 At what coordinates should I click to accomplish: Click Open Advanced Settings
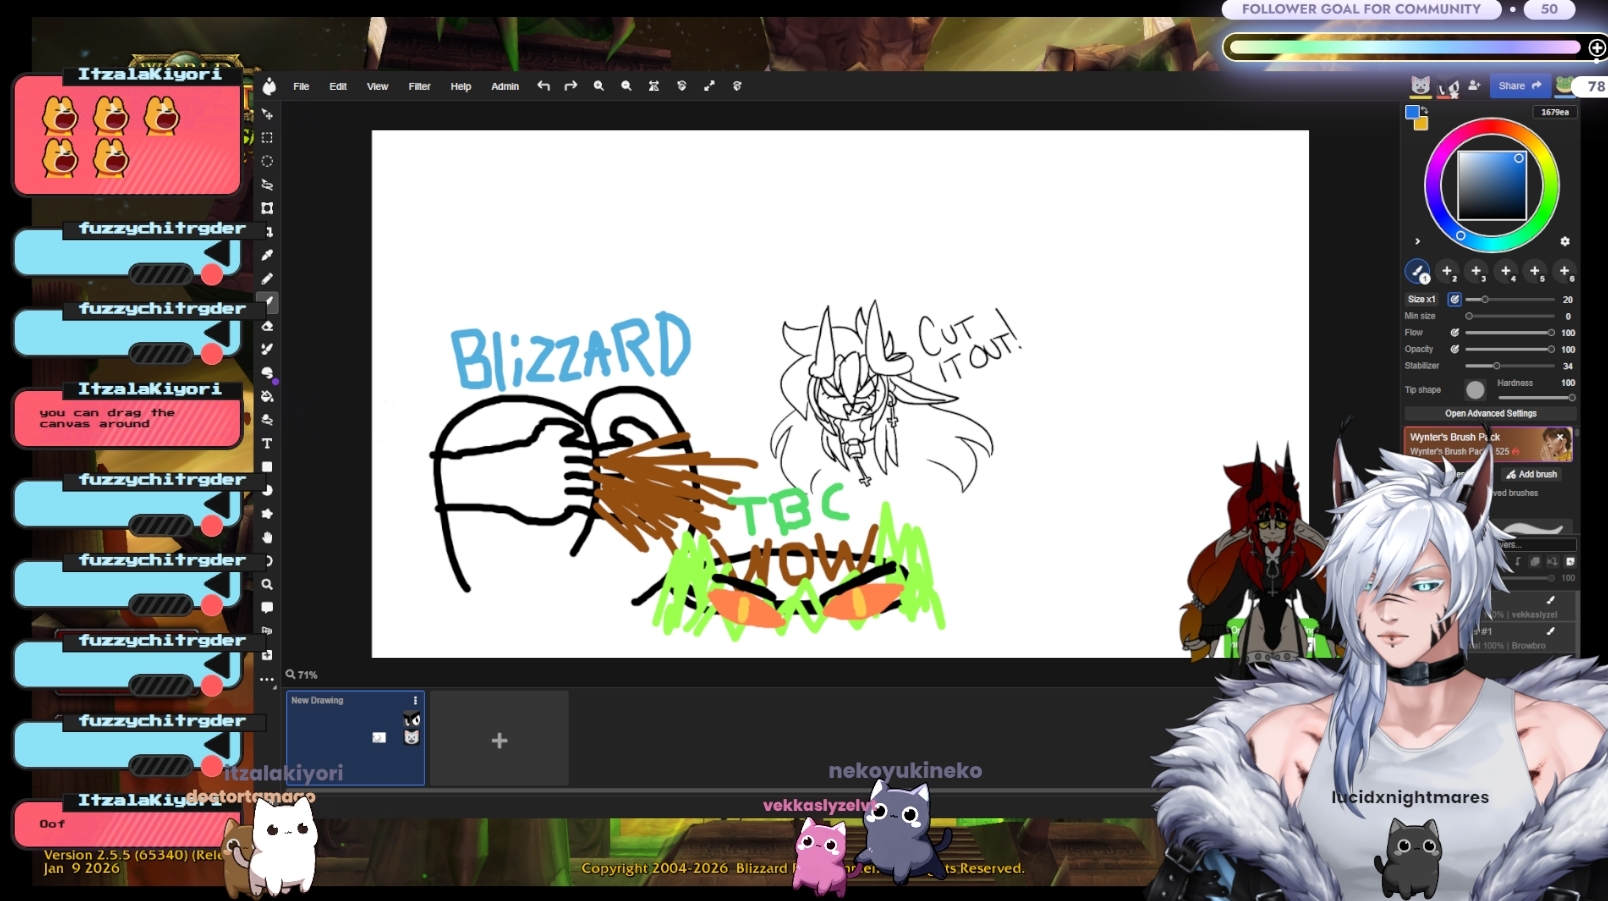click(1490, 413)
